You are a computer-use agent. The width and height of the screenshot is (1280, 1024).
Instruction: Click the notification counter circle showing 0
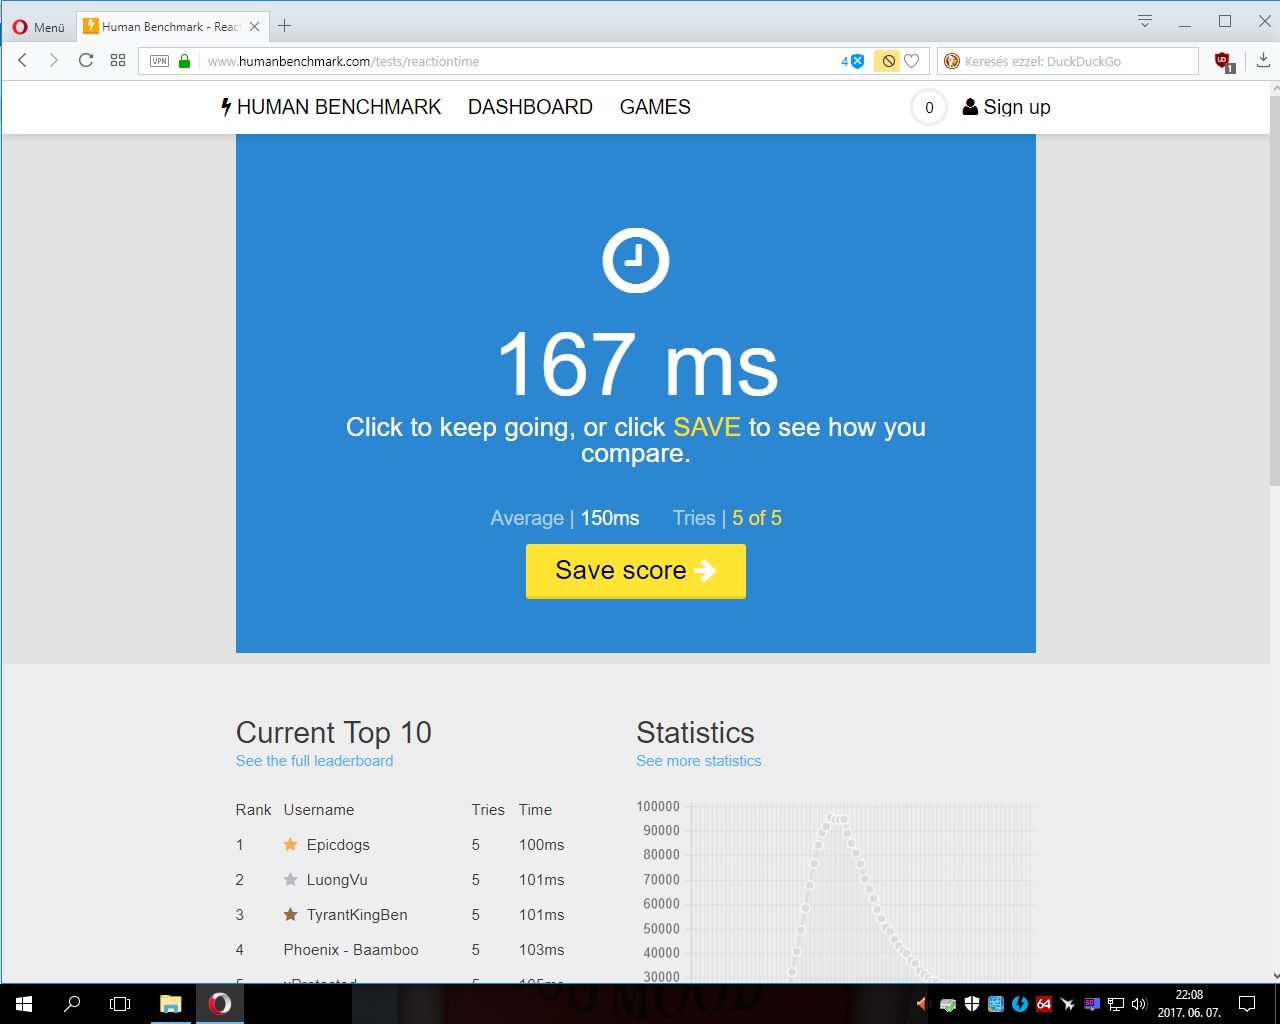point(929,107)
